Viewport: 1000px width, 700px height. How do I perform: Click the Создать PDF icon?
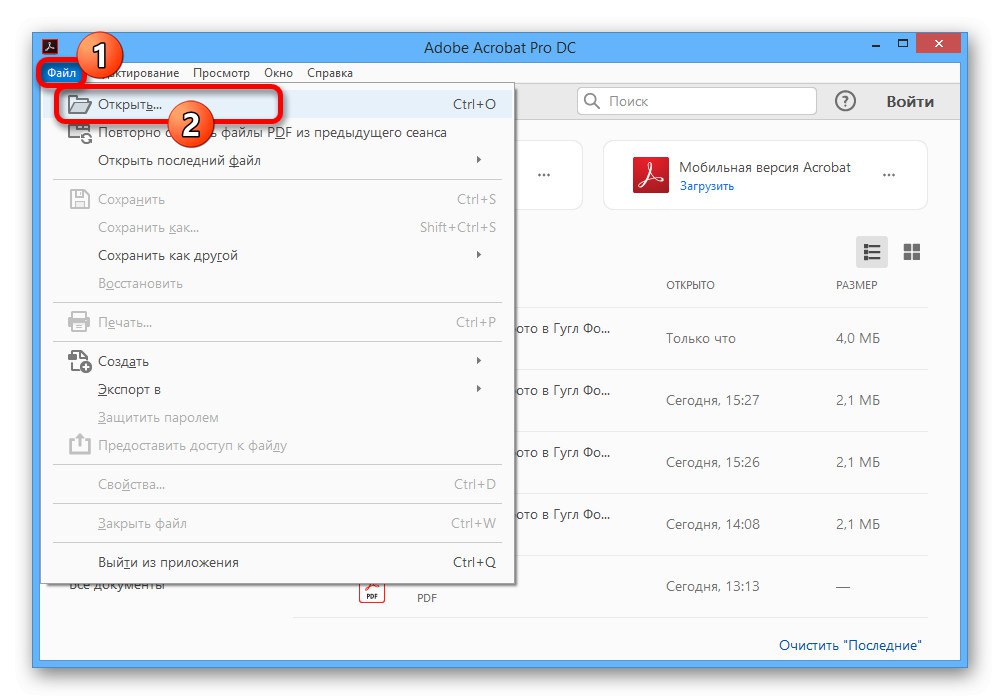click(80, 361)
